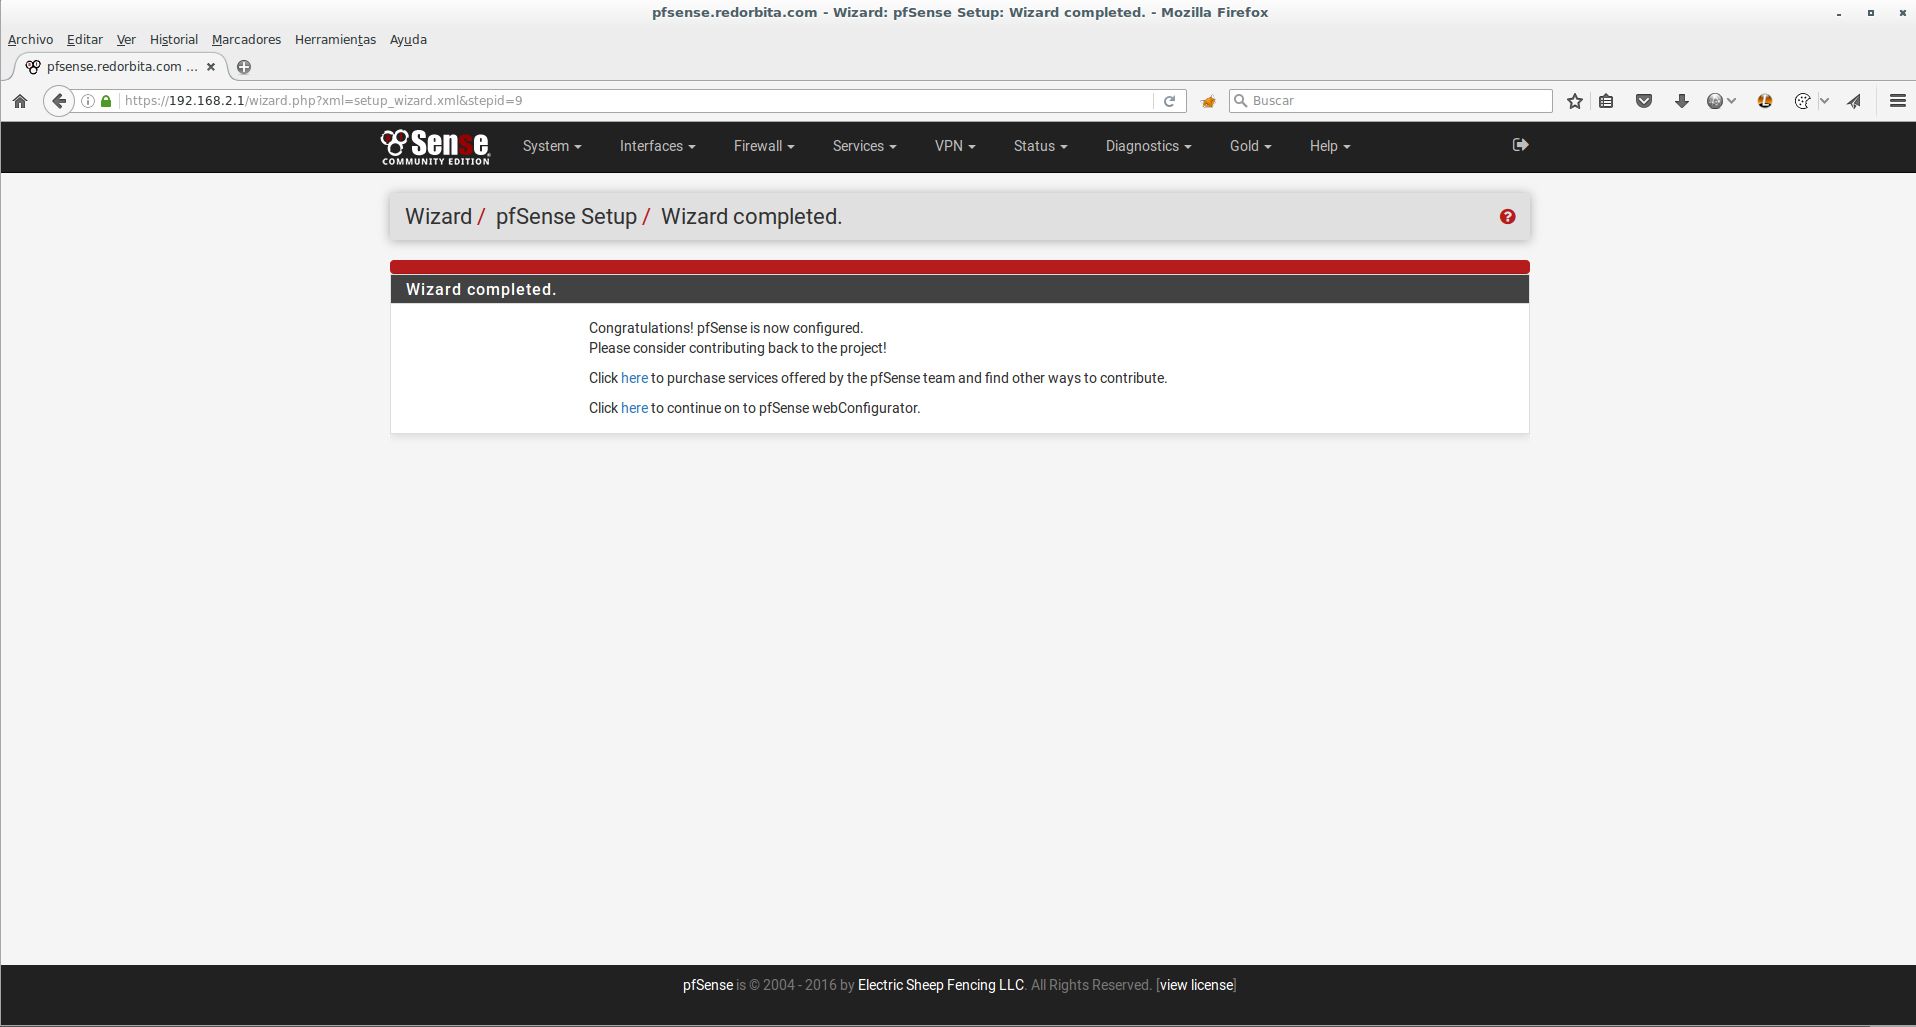1916x1027 pixels.
Task: Save the page to Pocket
Action: pyautogui.click(x=1644, y=101)
